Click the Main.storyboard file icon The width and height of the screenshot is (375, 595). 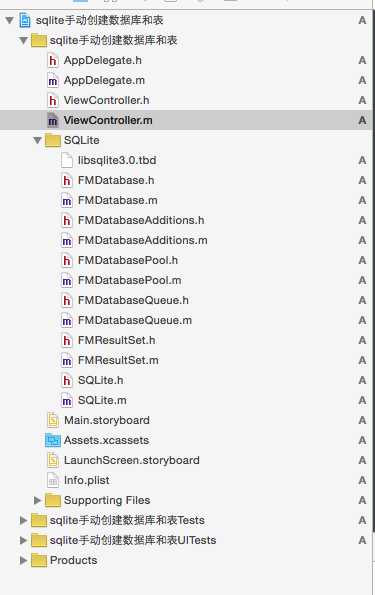[x=53, y=420]
